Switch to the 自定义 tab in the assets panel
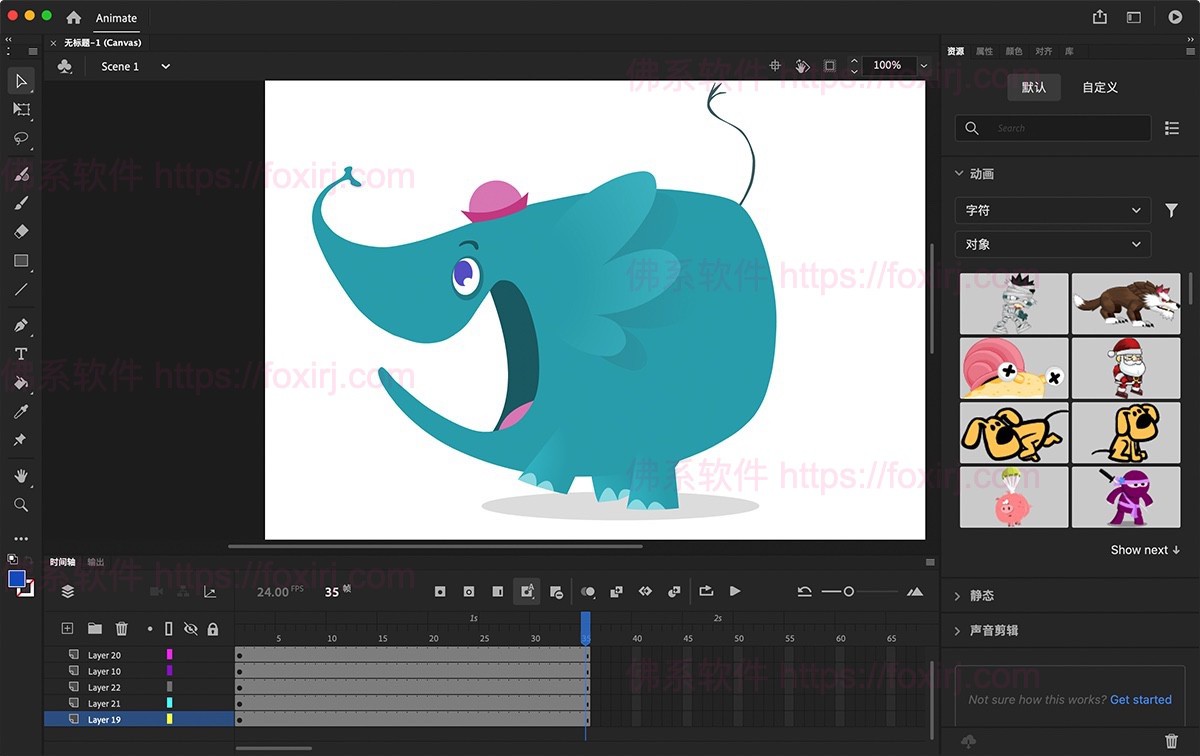The height and width of the screenshot is (756, 1200). (1098, 87)
